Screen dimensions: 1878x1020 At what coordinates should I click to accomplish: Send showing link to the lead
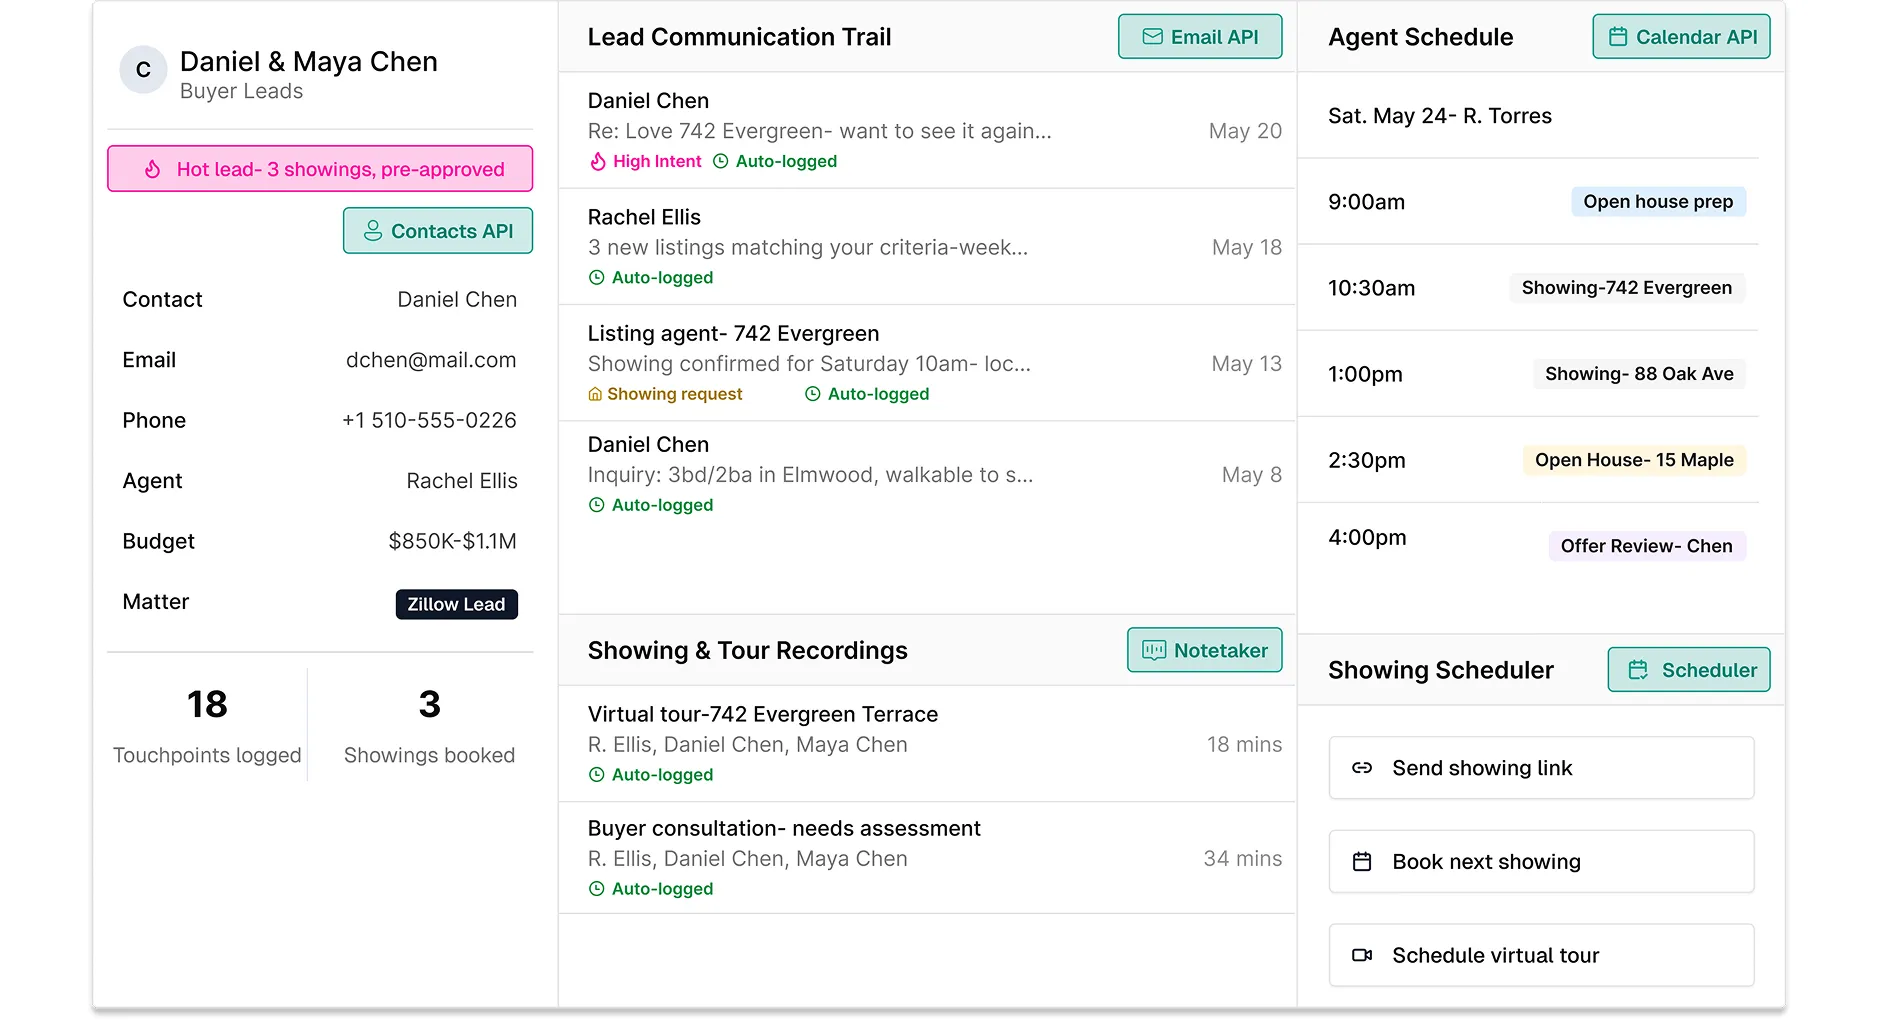tap(1541, 768)
